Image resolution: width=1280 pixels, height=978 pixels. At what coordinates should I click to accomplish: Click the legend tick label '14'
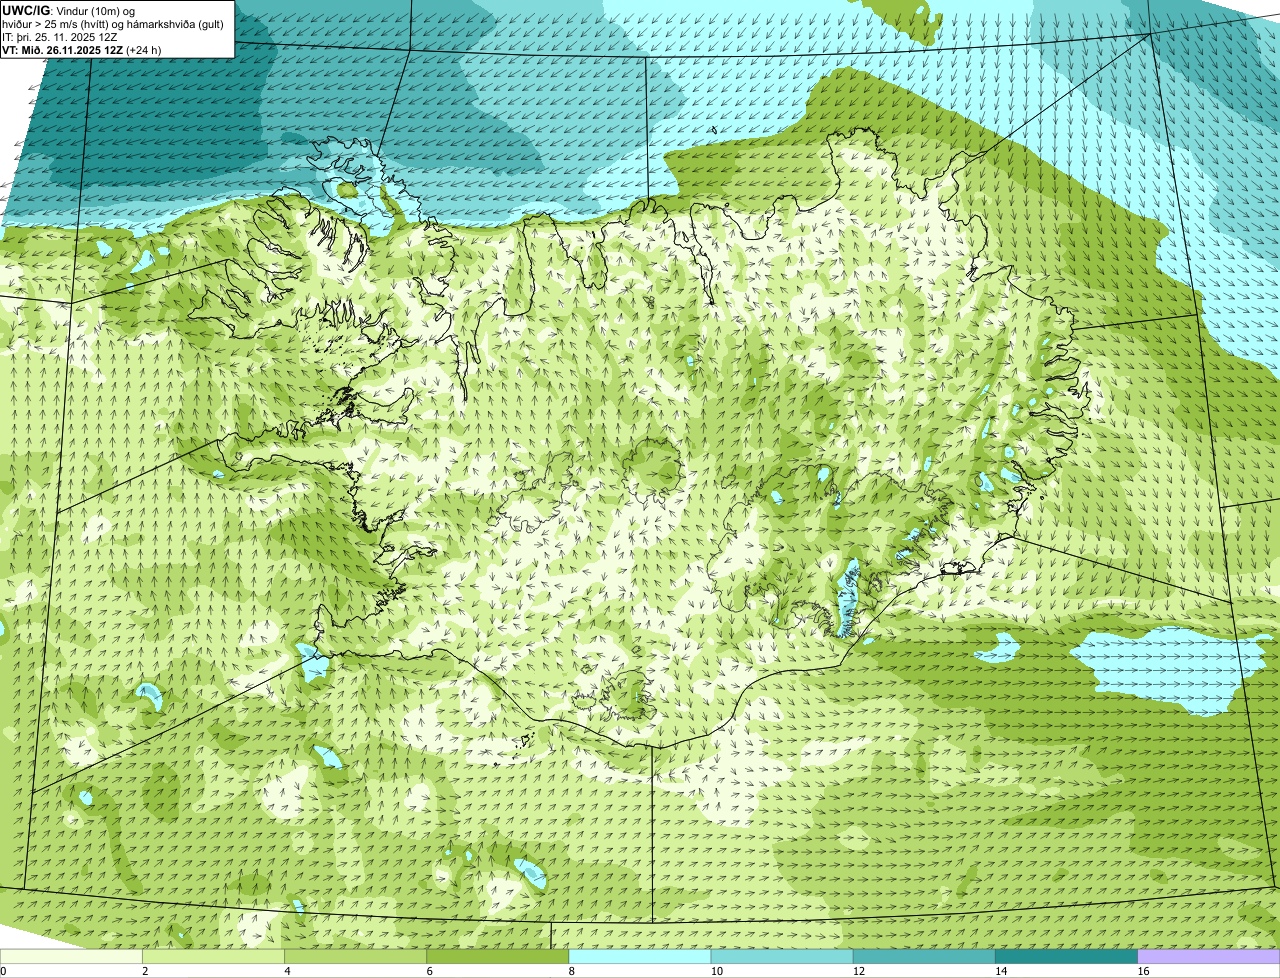1001,971
